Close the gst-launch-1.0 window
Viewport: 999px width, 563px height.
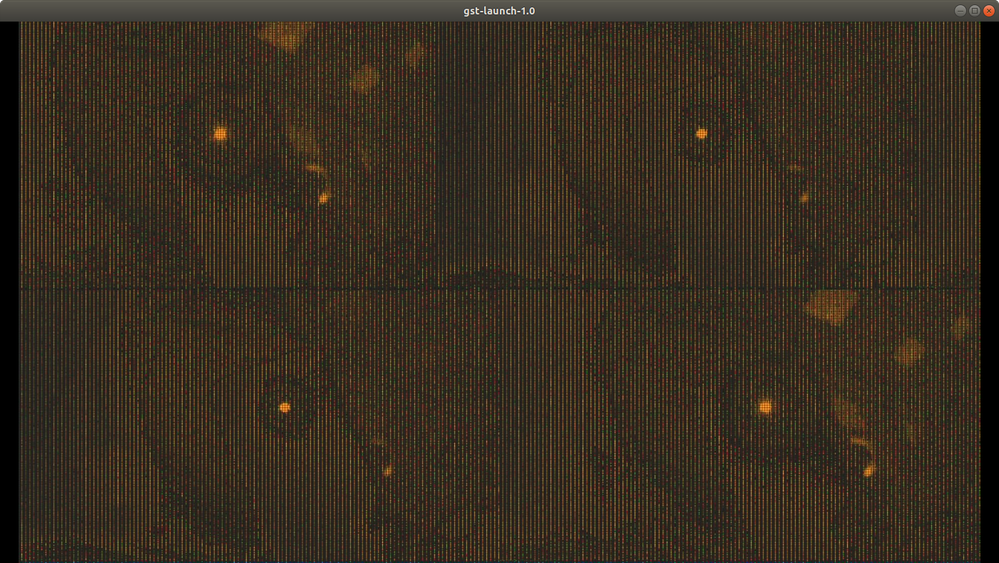(989, 11)
